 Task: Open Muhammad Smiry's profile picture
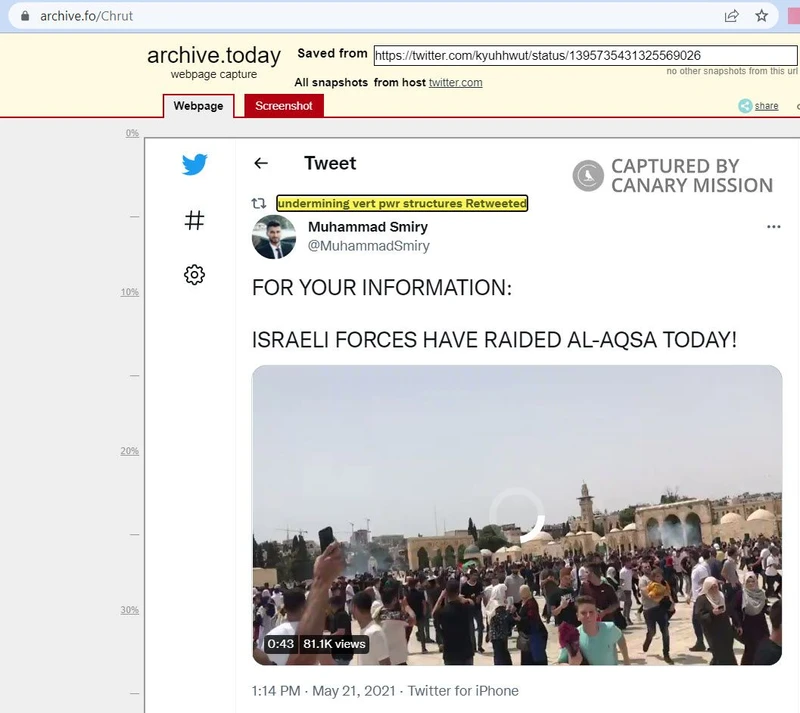[274, 237]
